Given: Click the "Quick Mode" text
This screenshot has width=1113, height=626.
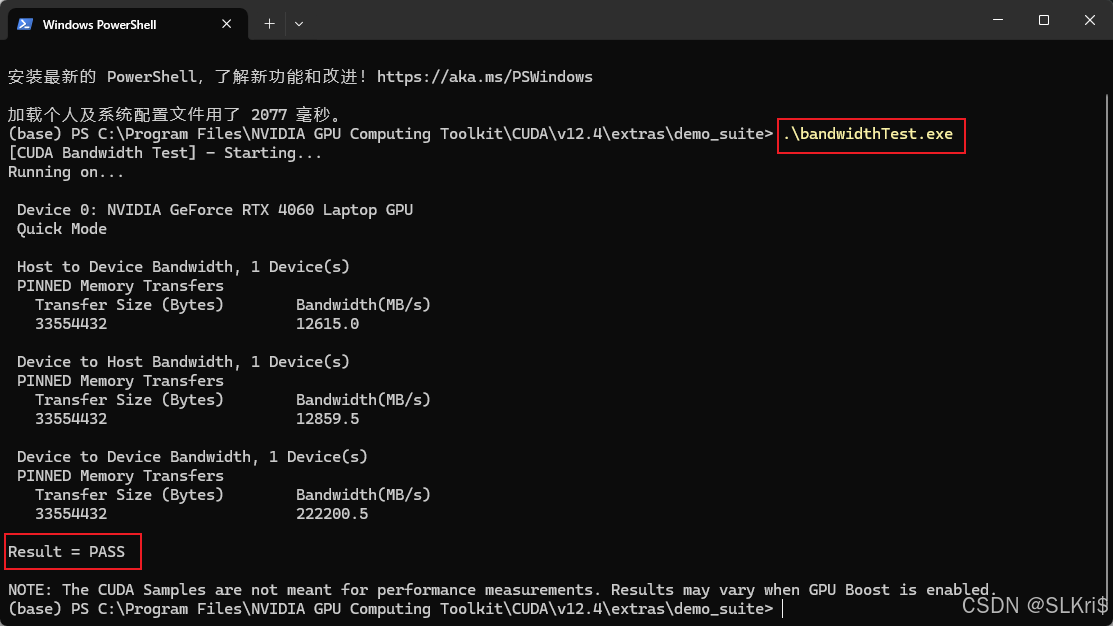Looking at the screenshot, I should coord(62,229).
